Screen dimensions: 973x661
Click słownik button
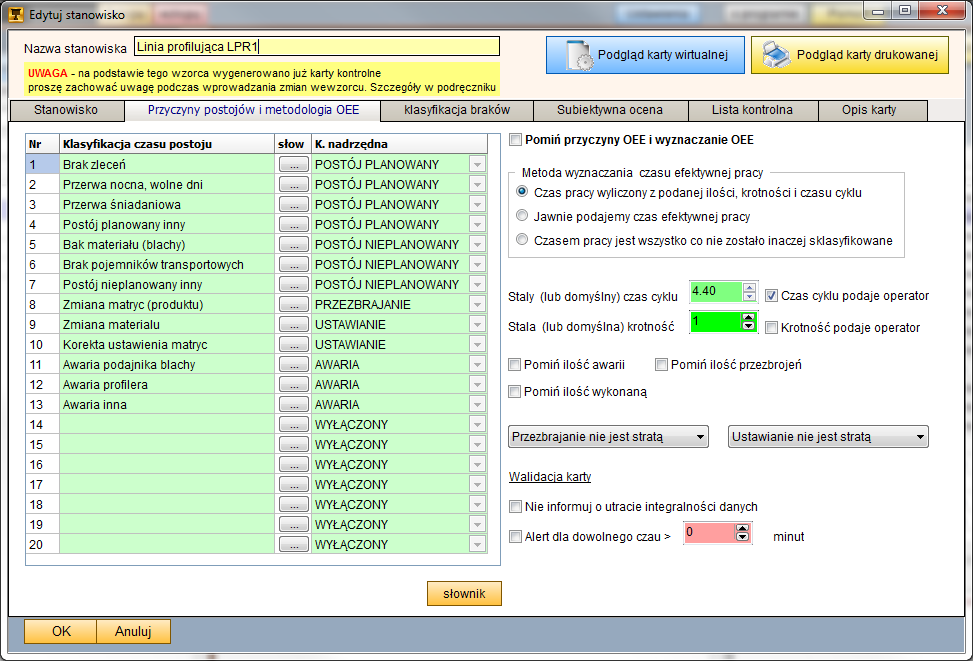tap(464, 593)
